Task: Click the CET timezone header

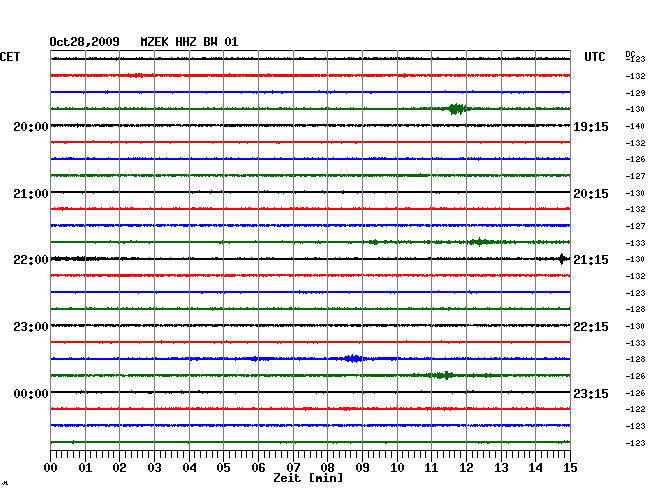Action: click(10, 57)
